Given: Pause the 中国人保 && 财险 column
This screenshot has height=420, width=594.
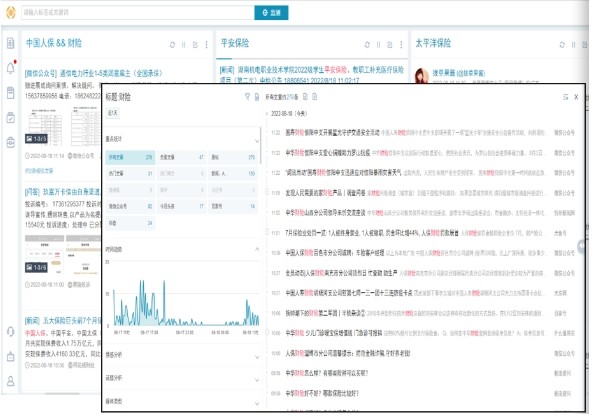Looking at the screenshot, I should tap(184, 45).
